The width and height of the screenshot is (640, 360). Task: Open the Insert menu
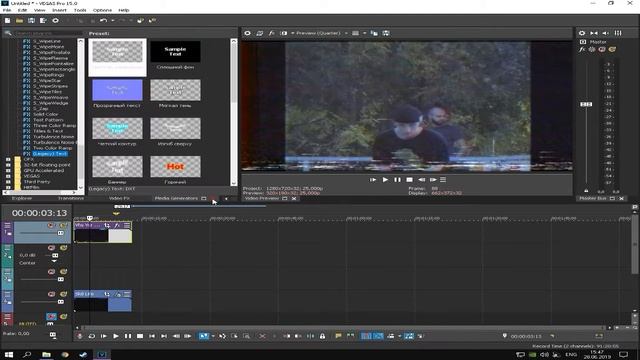point(59,10)
